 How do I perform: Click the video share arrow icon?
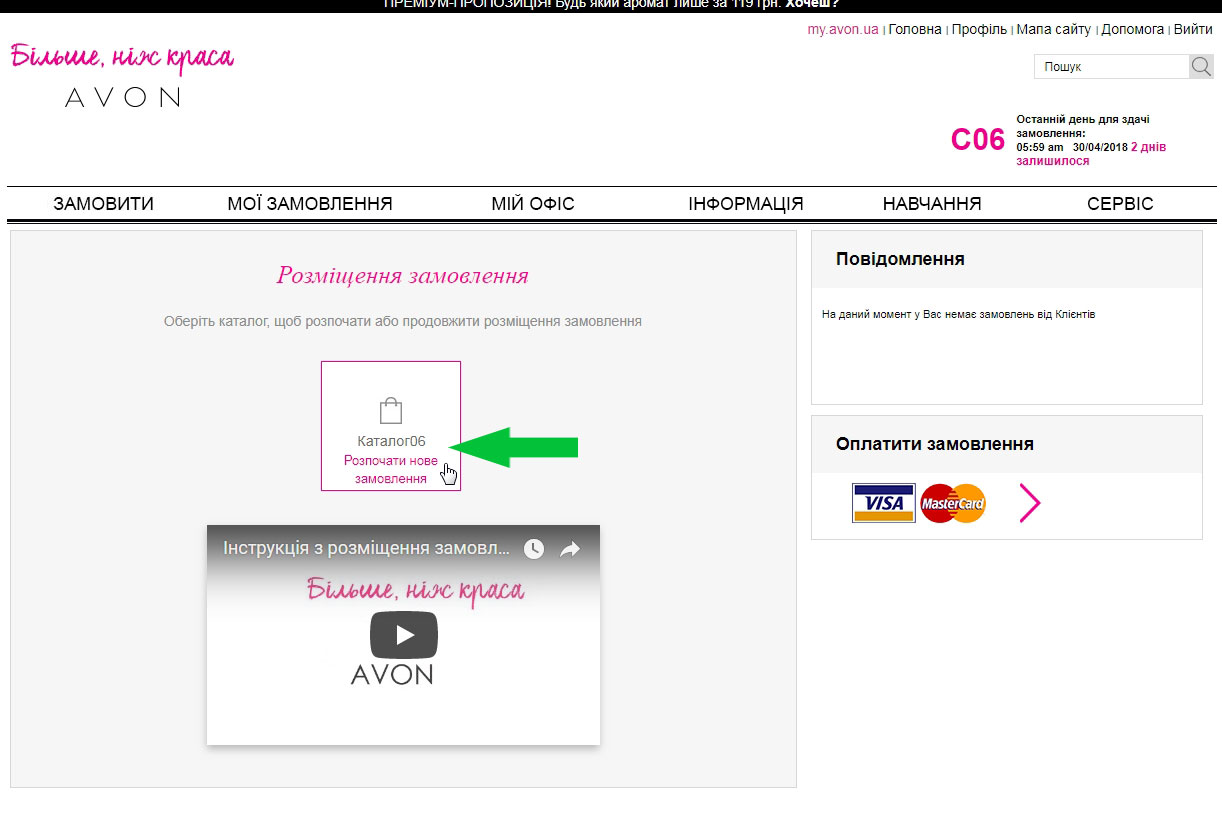570,549
